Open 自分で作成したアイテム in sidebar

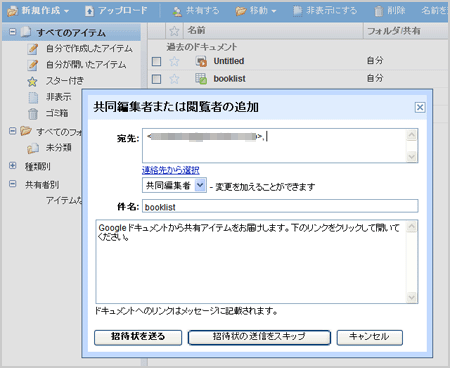tap(89, 49)
